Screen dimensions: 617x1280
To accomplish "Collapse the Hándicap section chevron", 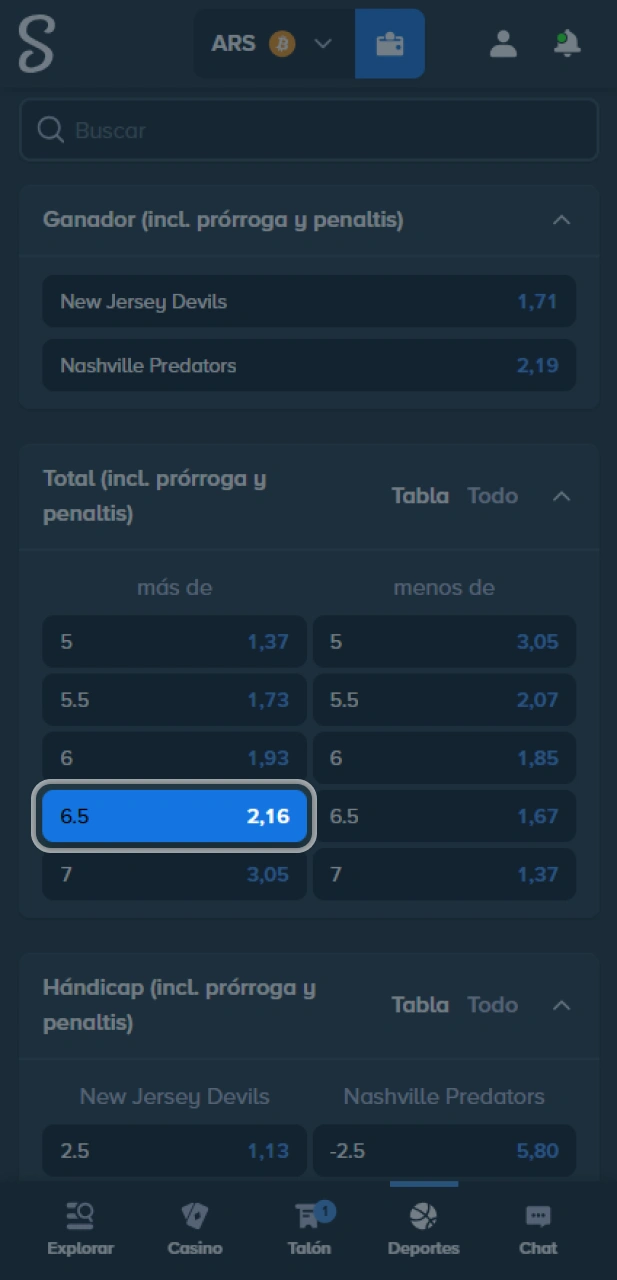I will 561,1004.
